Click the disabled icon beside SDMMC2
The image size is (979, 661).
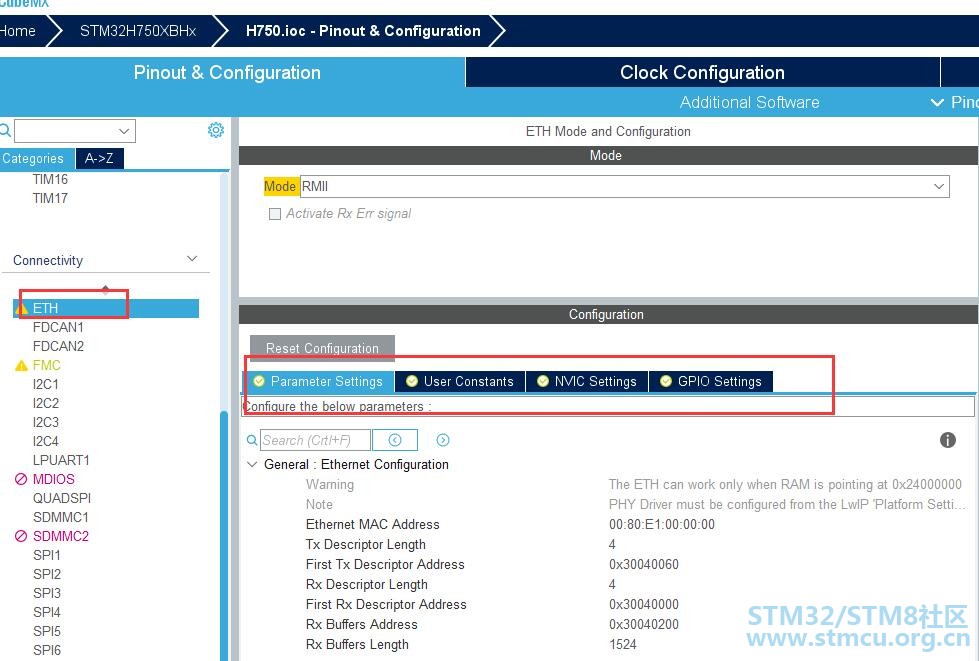tap(21, 536)
